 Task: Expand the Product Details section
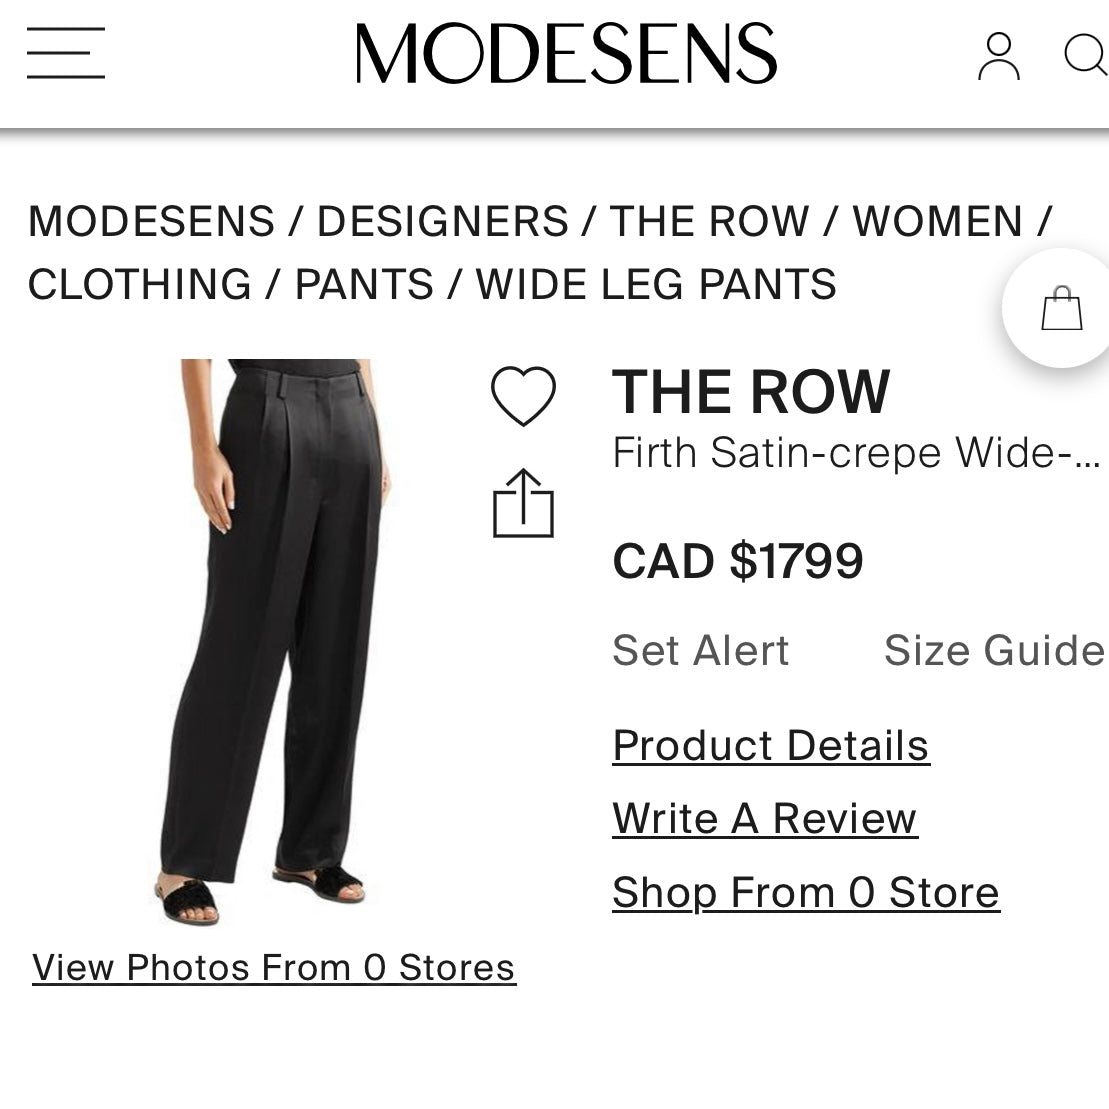770,745
